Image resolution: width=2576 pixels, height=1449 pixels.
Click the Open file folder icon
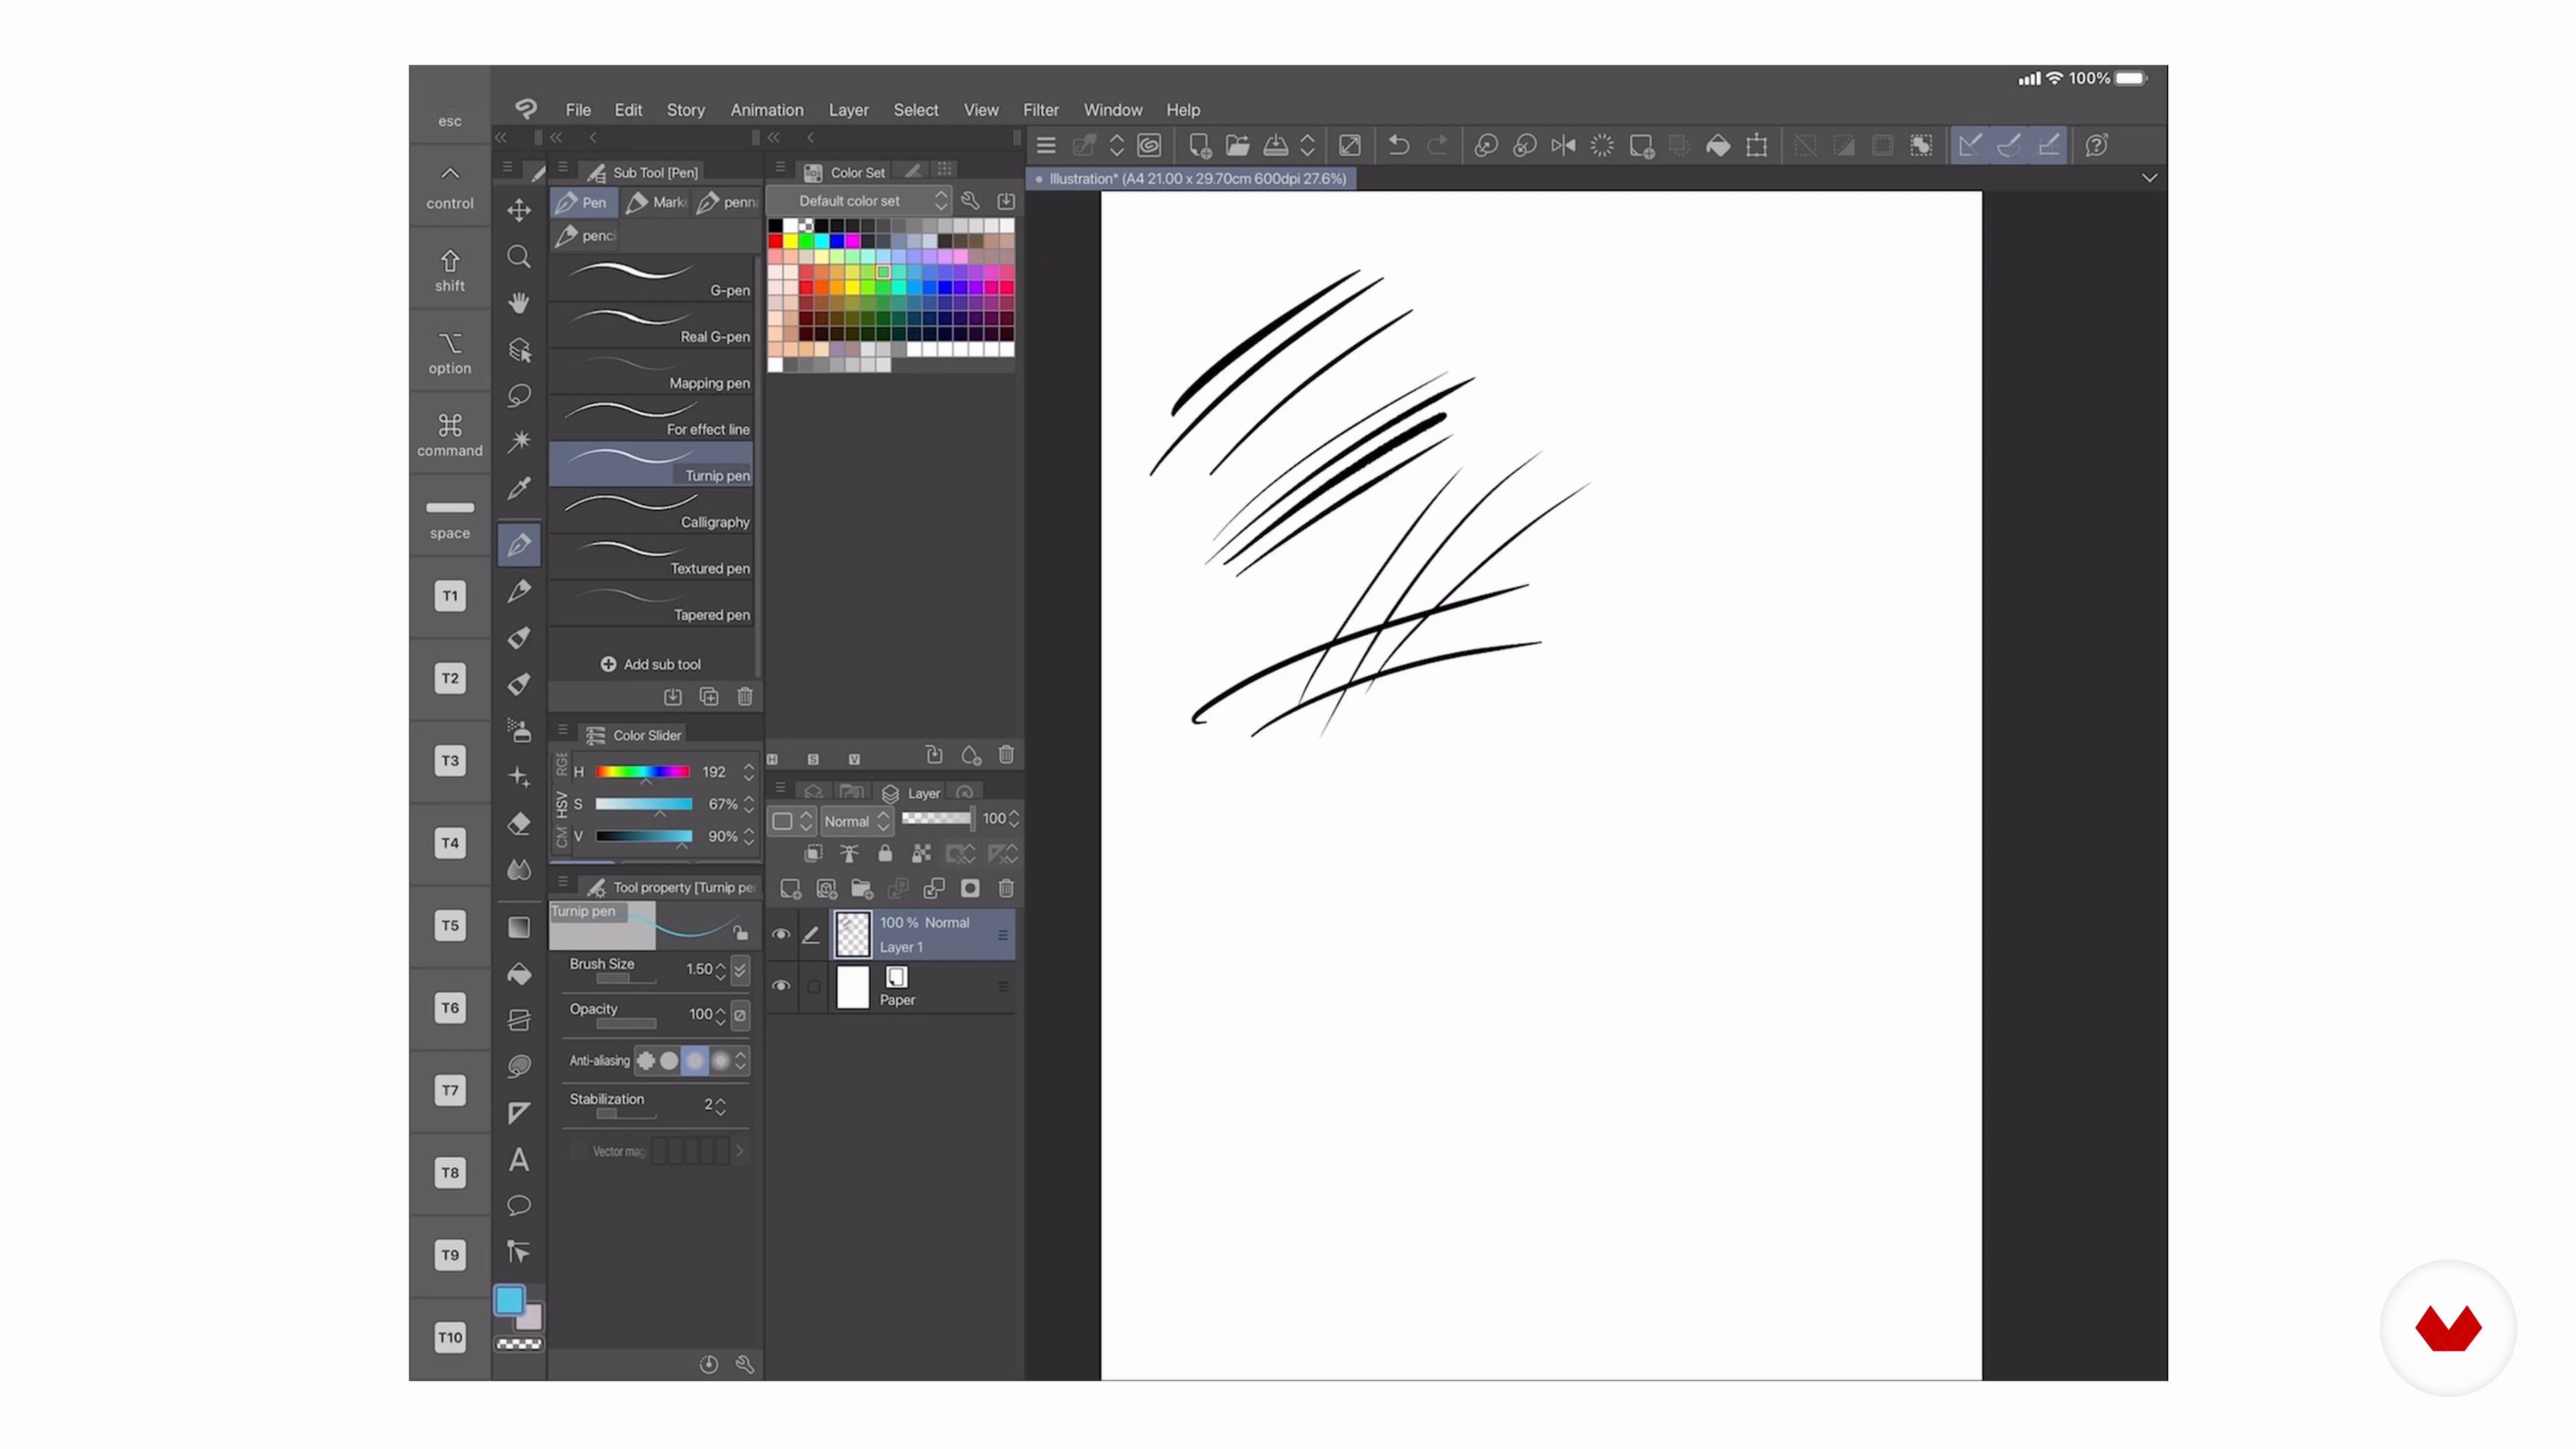coord(1238,146)
